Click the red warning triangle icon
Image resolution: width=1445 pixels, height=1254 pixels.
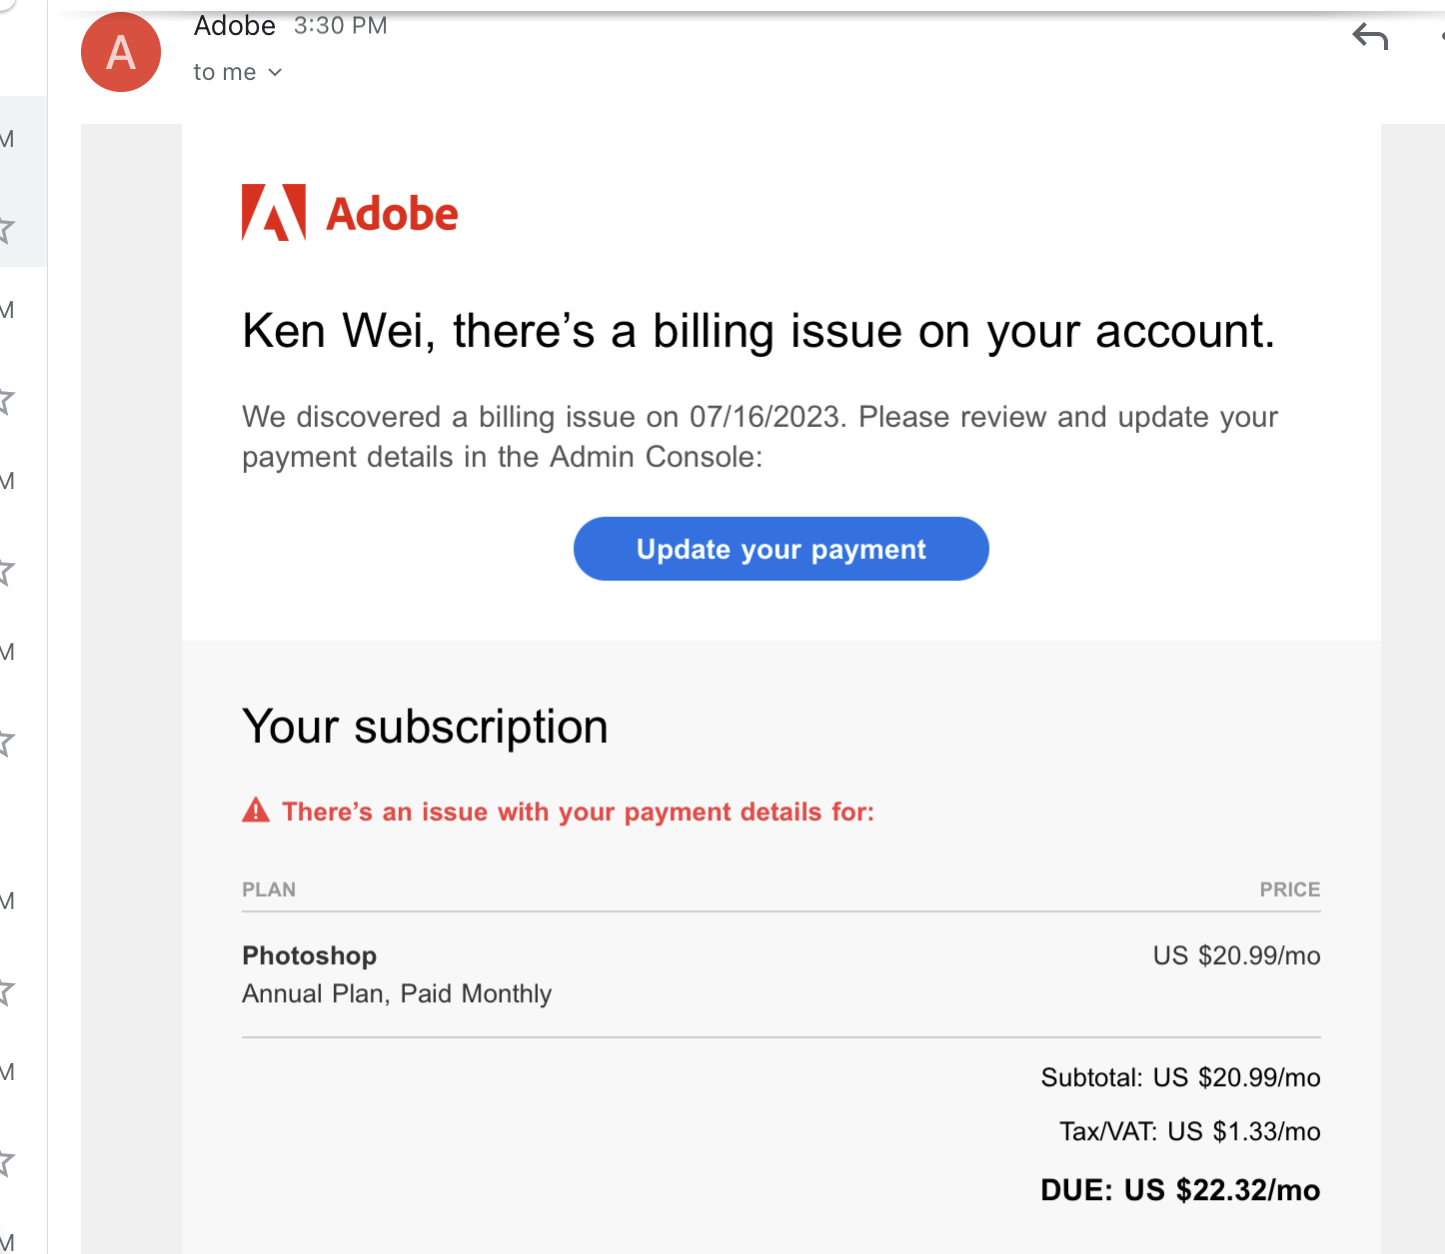(256, 811)
